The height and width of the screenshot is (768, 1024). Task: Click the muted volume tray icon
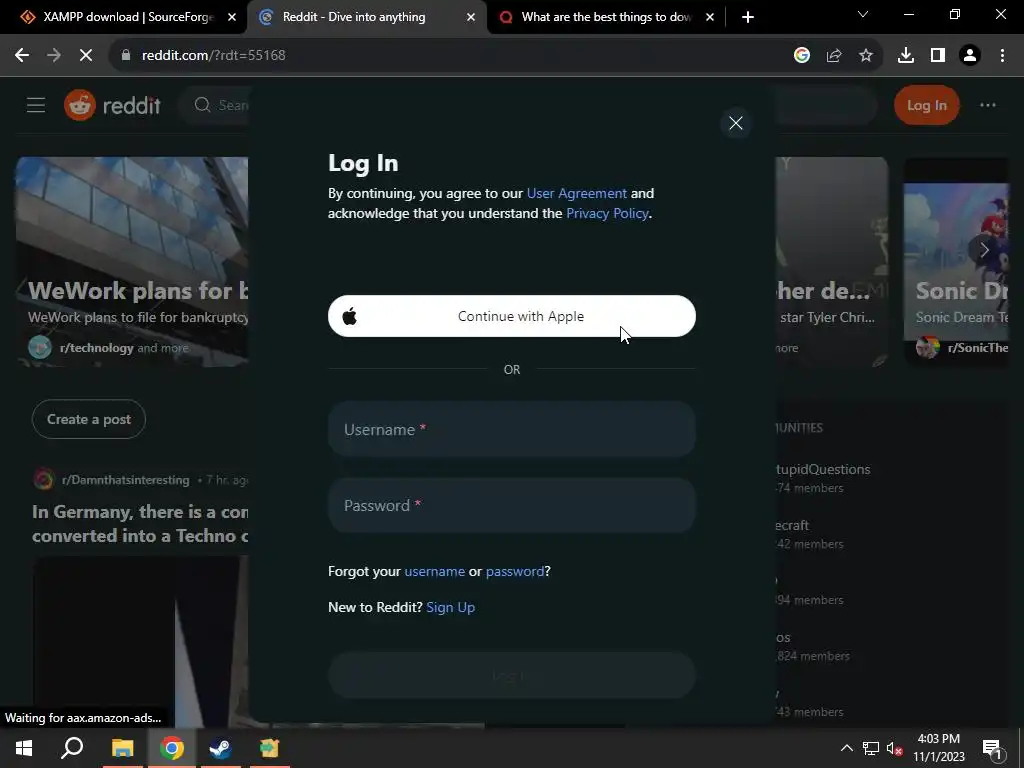(x=894, y=749)
